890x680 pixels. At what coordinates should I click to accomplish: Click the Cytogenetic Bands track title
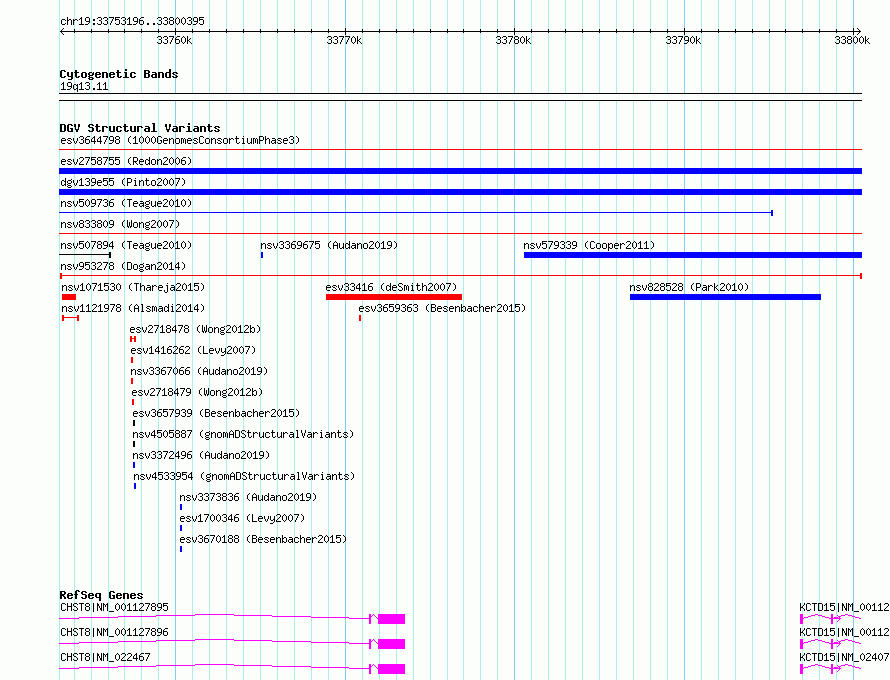point(119,74)
